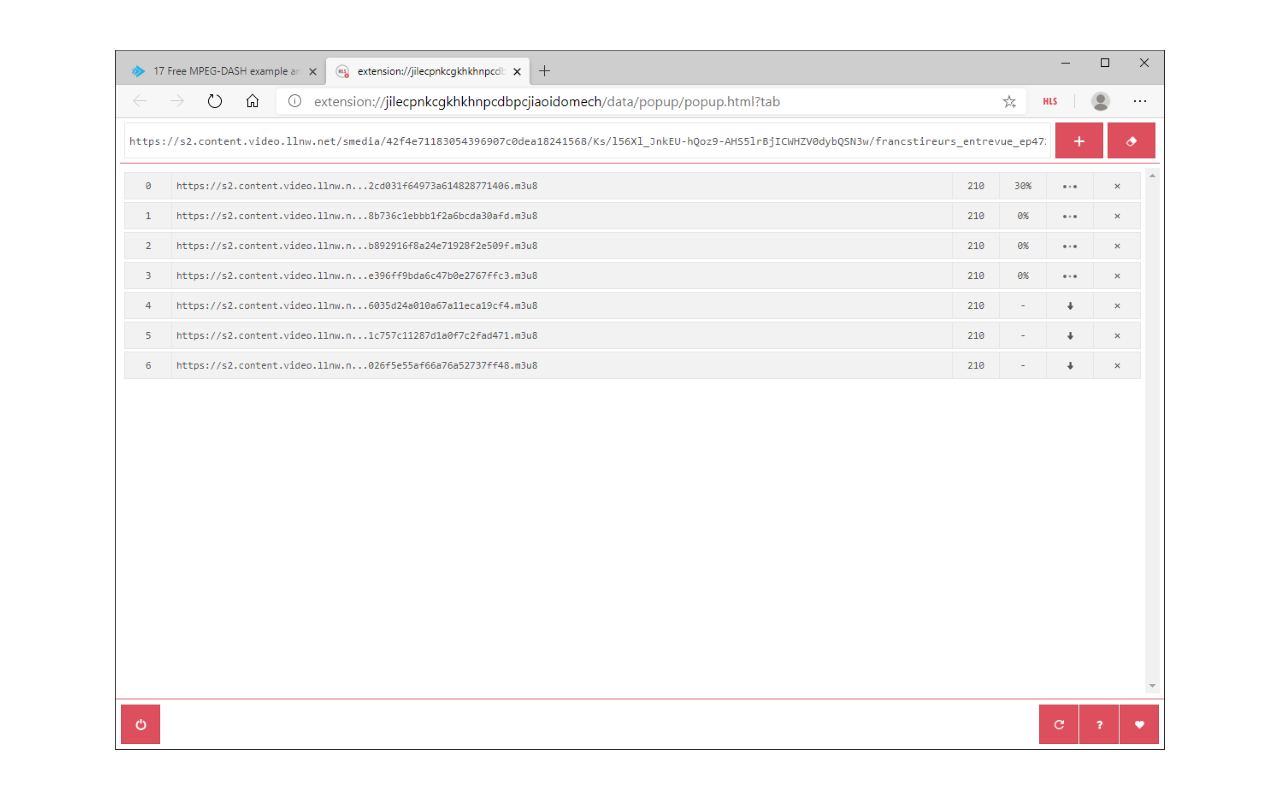Download row 4 with arrow icon
Viewport: 1280px width, 800px height.
(1070, 306)
